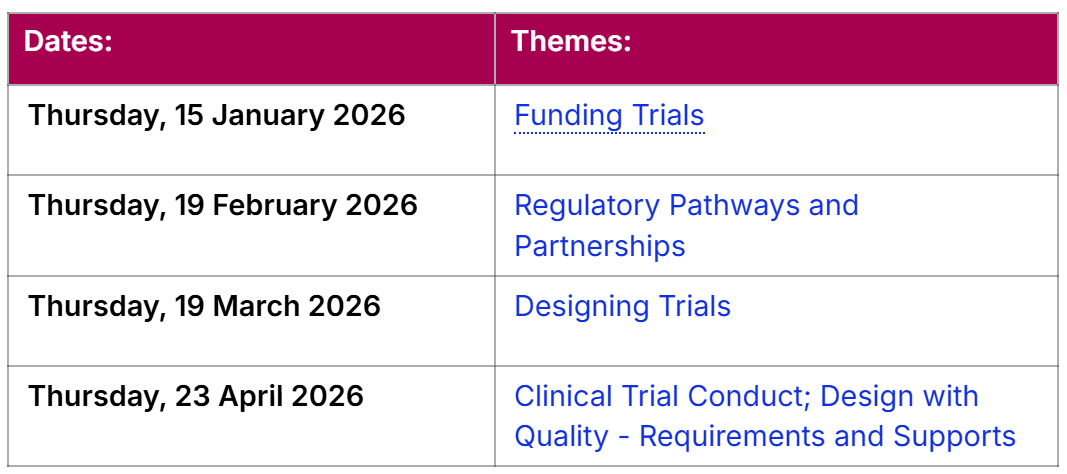Select the Thursday, 15 January 2026 date cell
This screenshot has height=474, width=1067.
click(216, 115)
